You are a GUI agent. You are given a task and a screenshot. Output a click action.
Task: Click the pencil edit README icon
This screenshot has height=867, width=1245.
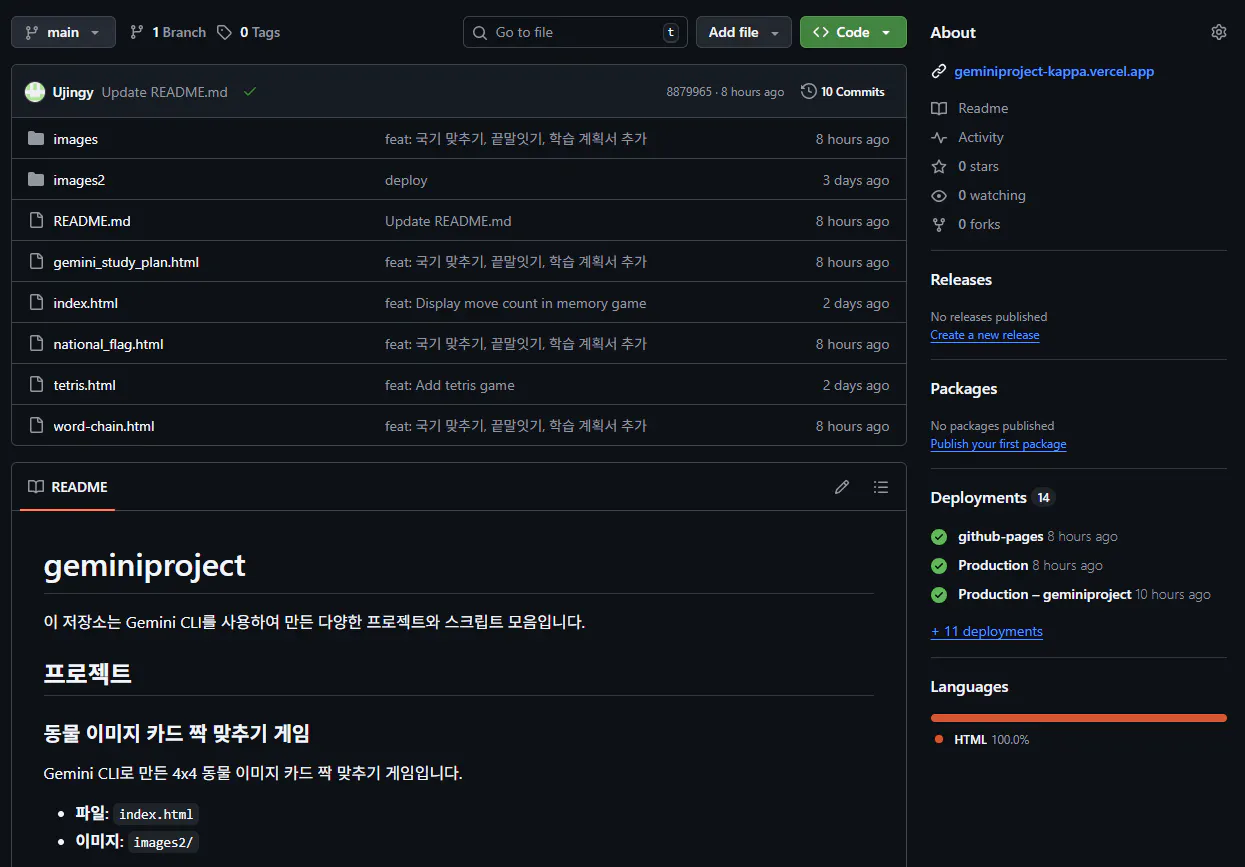pyautogui.click(x=842, y=487)
